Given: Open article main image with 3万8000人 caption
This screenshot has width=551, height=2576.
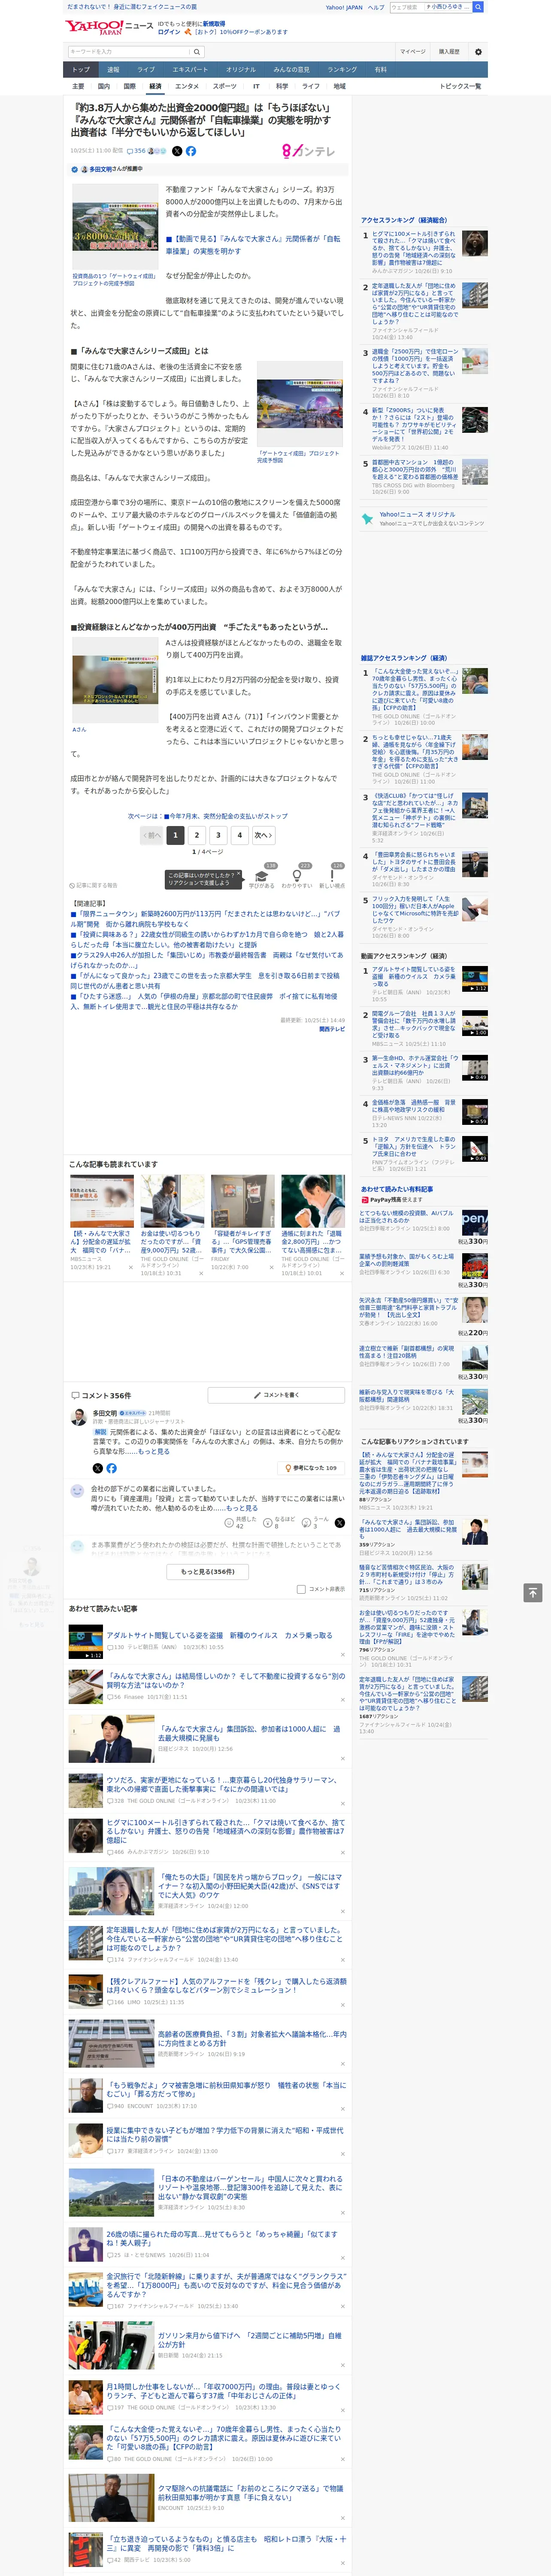Looking at the screenshot, I should coord(115,228).
